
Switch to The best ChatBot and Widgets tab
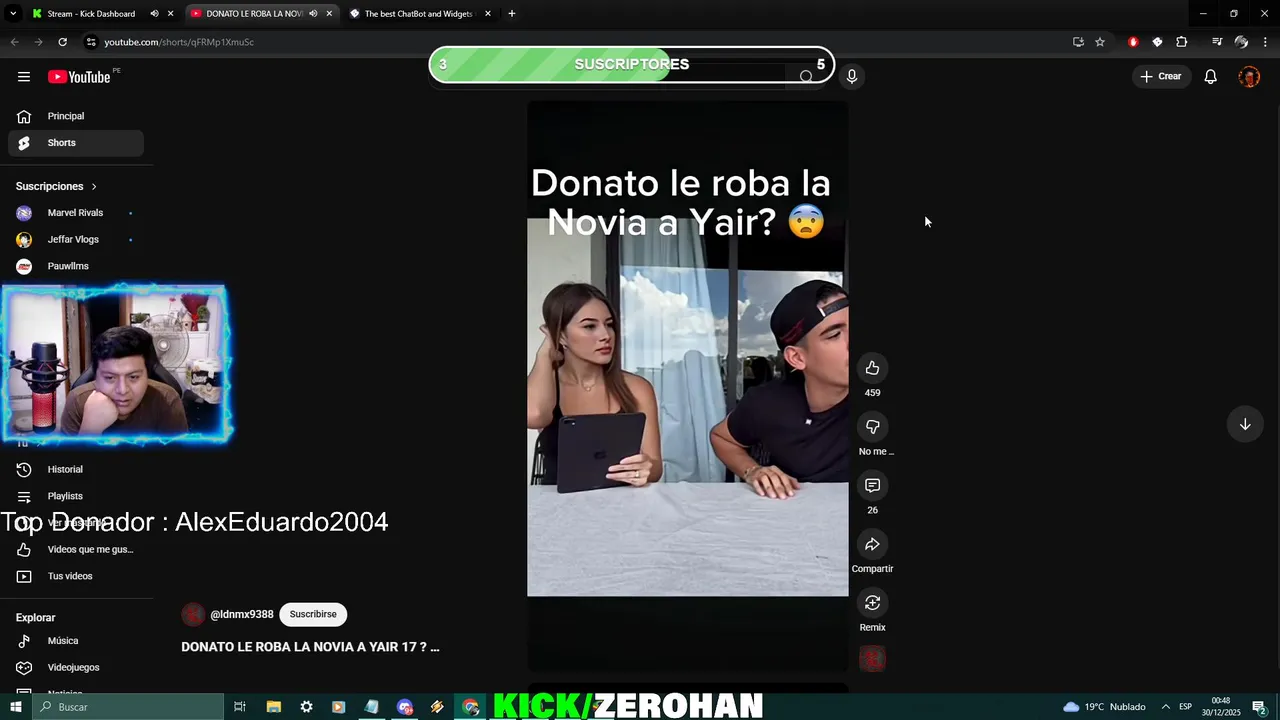click(x=418, y=14)
